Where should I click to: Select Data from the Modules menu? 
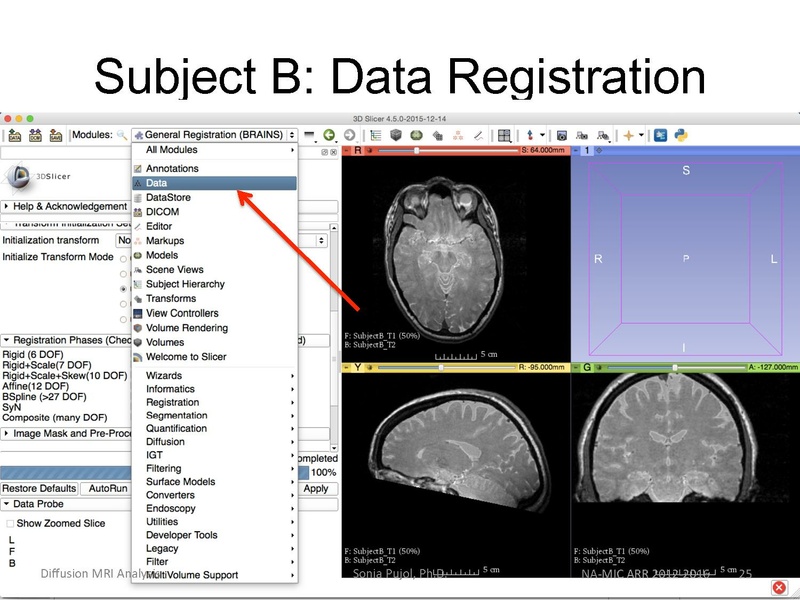162,182
